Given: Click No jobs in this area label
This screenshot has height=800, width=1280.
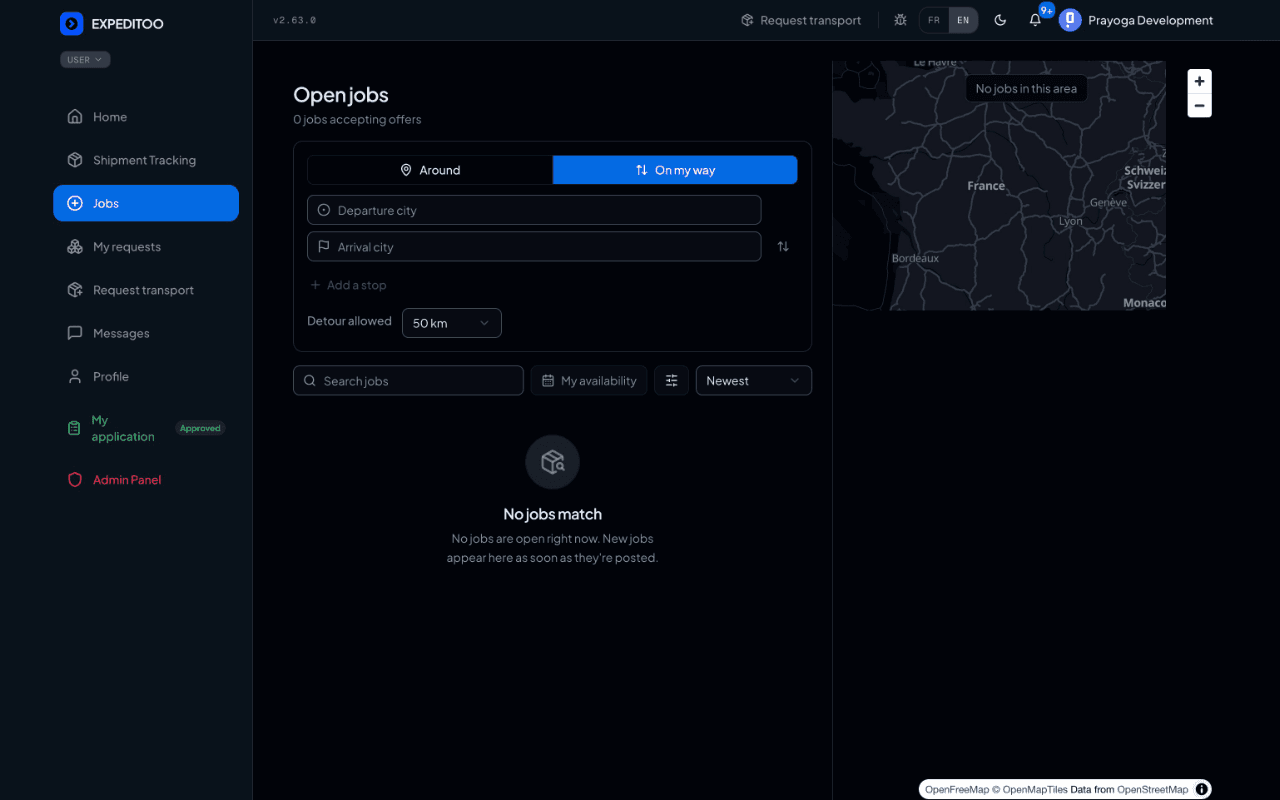Looking at the screenshot, I should 1026,89.
